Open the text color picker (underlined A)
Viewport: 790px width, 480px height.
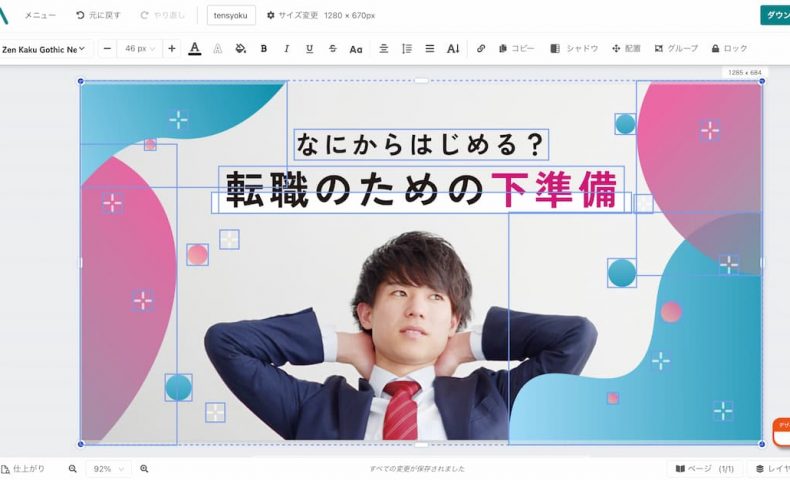(194, 49)
